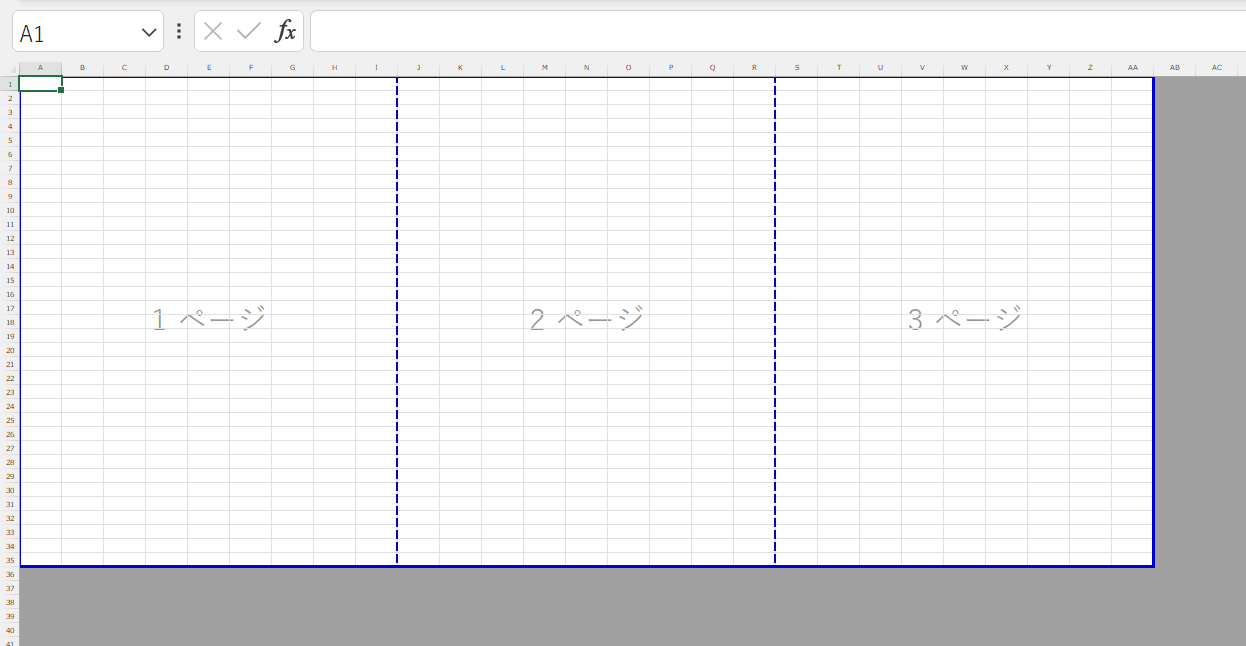Select row 35 by clicking its header

[x=10, y=561]
